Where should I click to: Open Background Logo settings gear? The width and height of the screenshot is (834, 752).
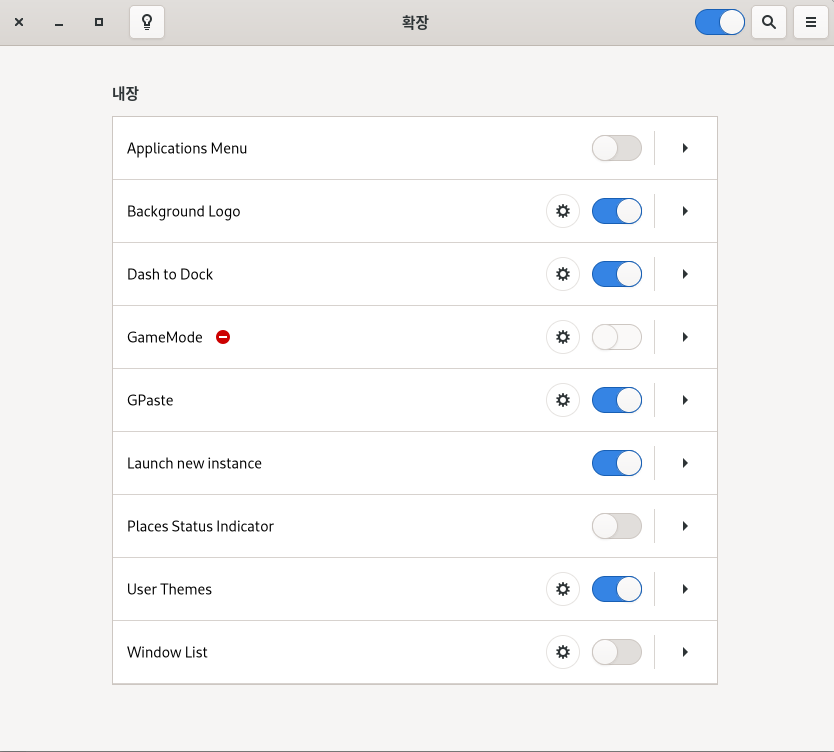point(563,211)
